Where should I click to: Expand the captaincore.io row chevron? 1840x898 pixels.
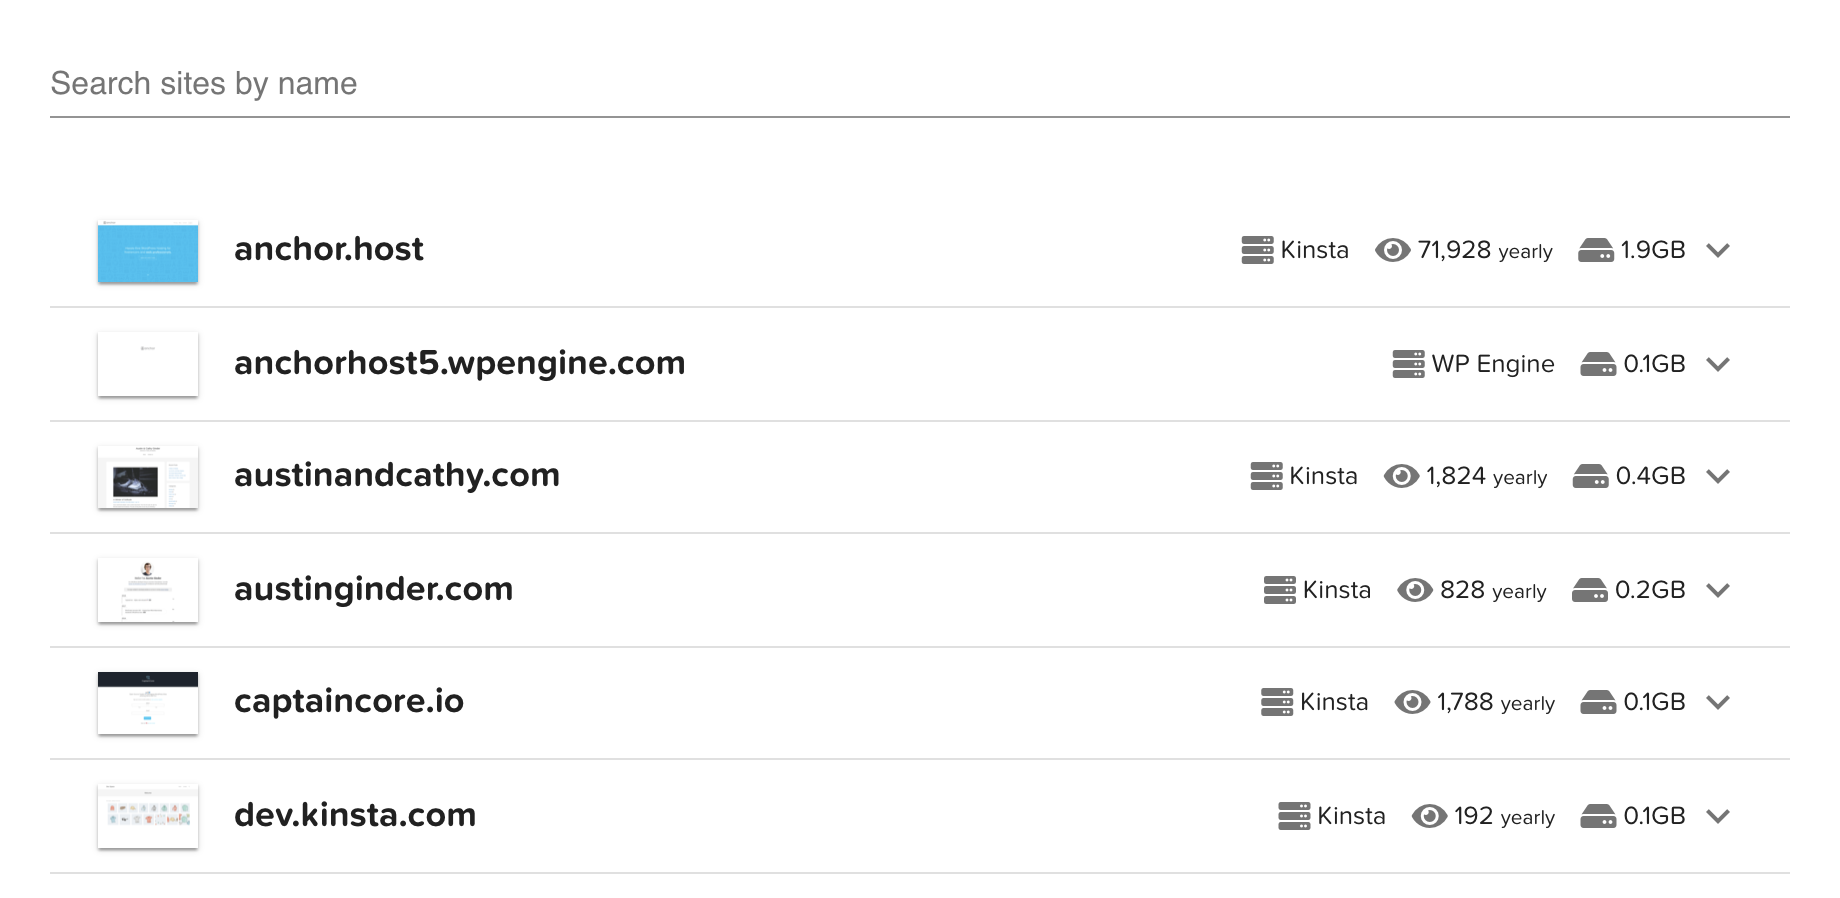[x=1718, y=702]
